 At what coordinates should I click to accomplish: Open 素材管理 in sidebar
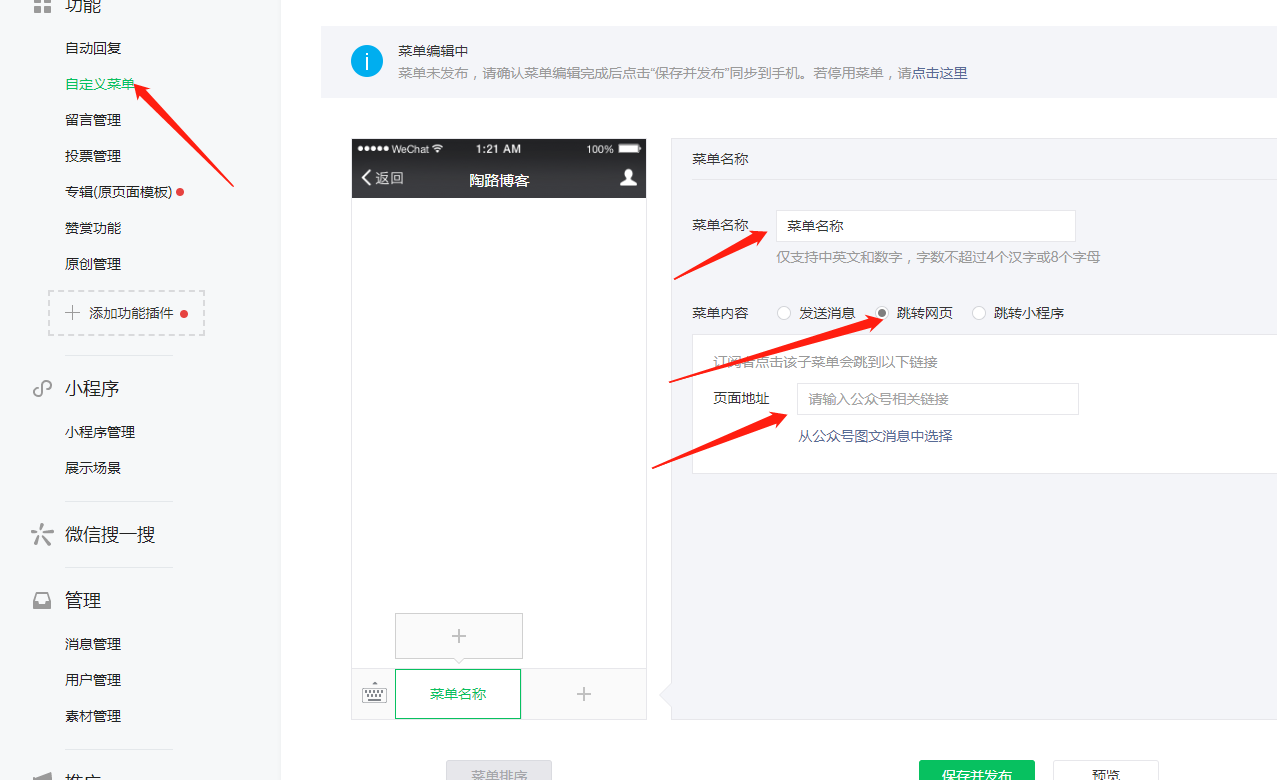coord(93,716)
